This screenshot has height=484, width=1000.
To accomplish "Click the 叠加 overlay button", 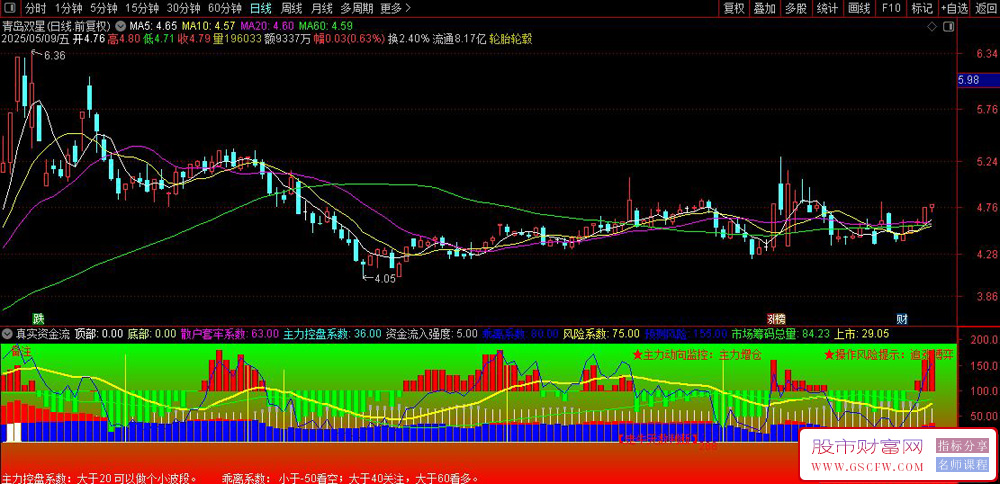I will point(765,8).
